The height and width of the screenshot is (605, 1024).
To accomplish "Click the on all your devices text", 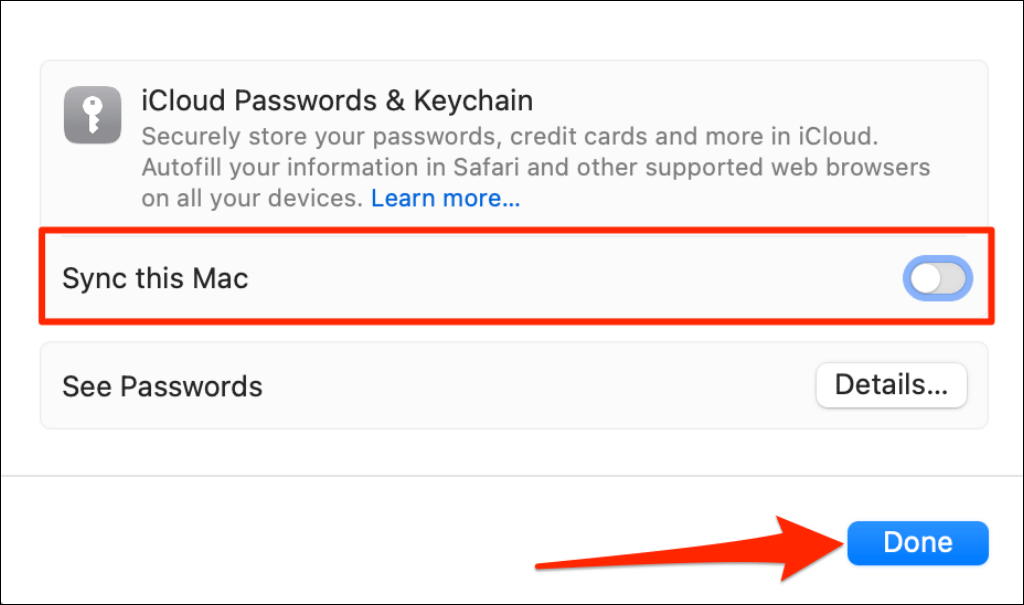I will pos(251,198).
